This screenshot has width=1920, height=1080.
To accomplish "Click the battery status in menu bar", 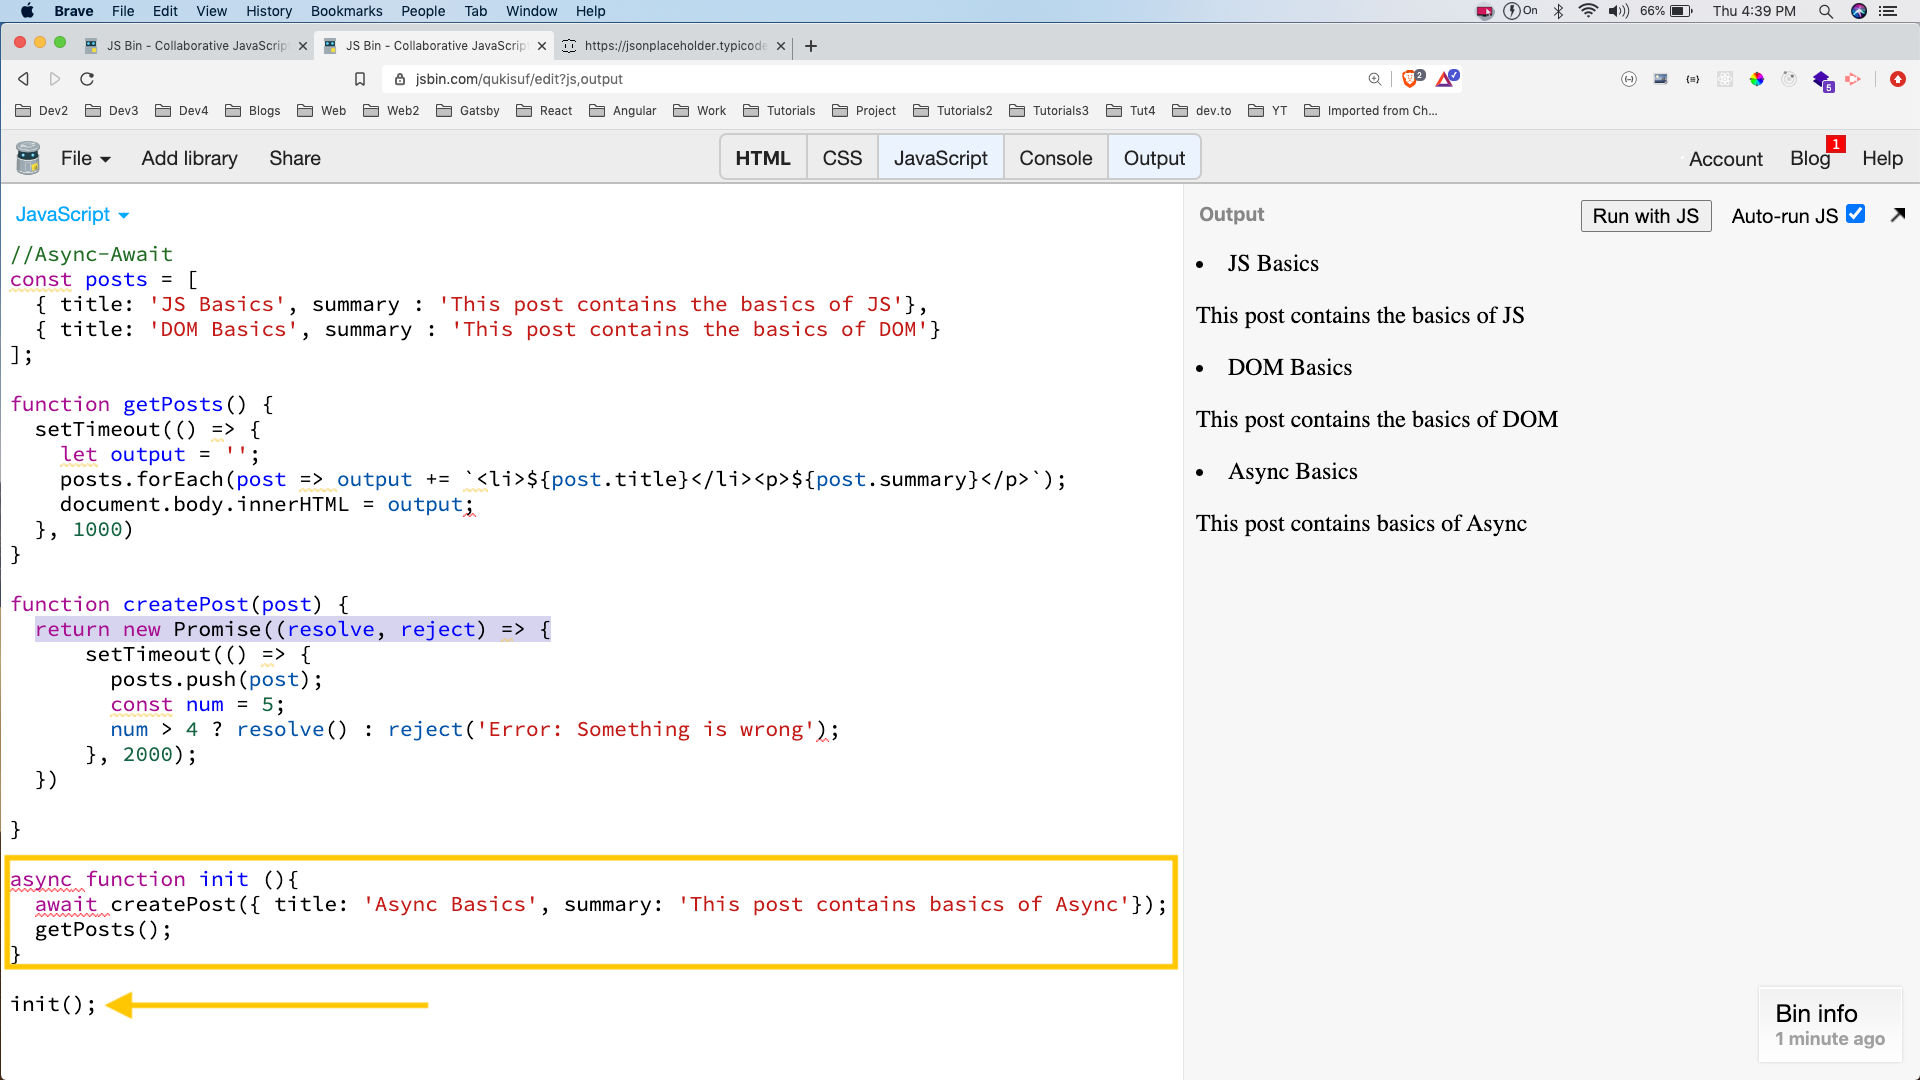I will click(1666, 11).
